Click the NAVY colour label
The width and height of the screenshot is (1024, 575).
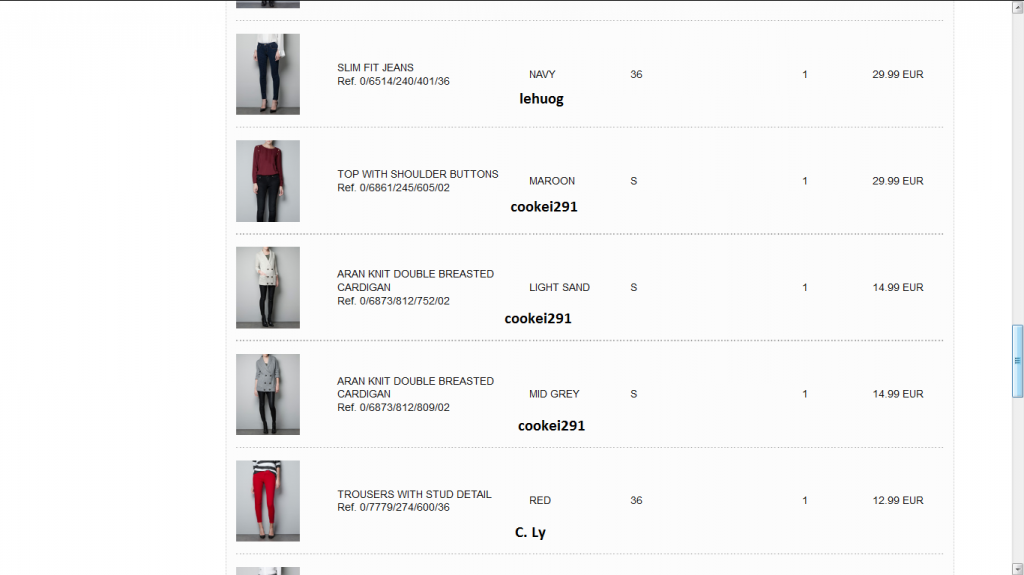tap(542, 74)
